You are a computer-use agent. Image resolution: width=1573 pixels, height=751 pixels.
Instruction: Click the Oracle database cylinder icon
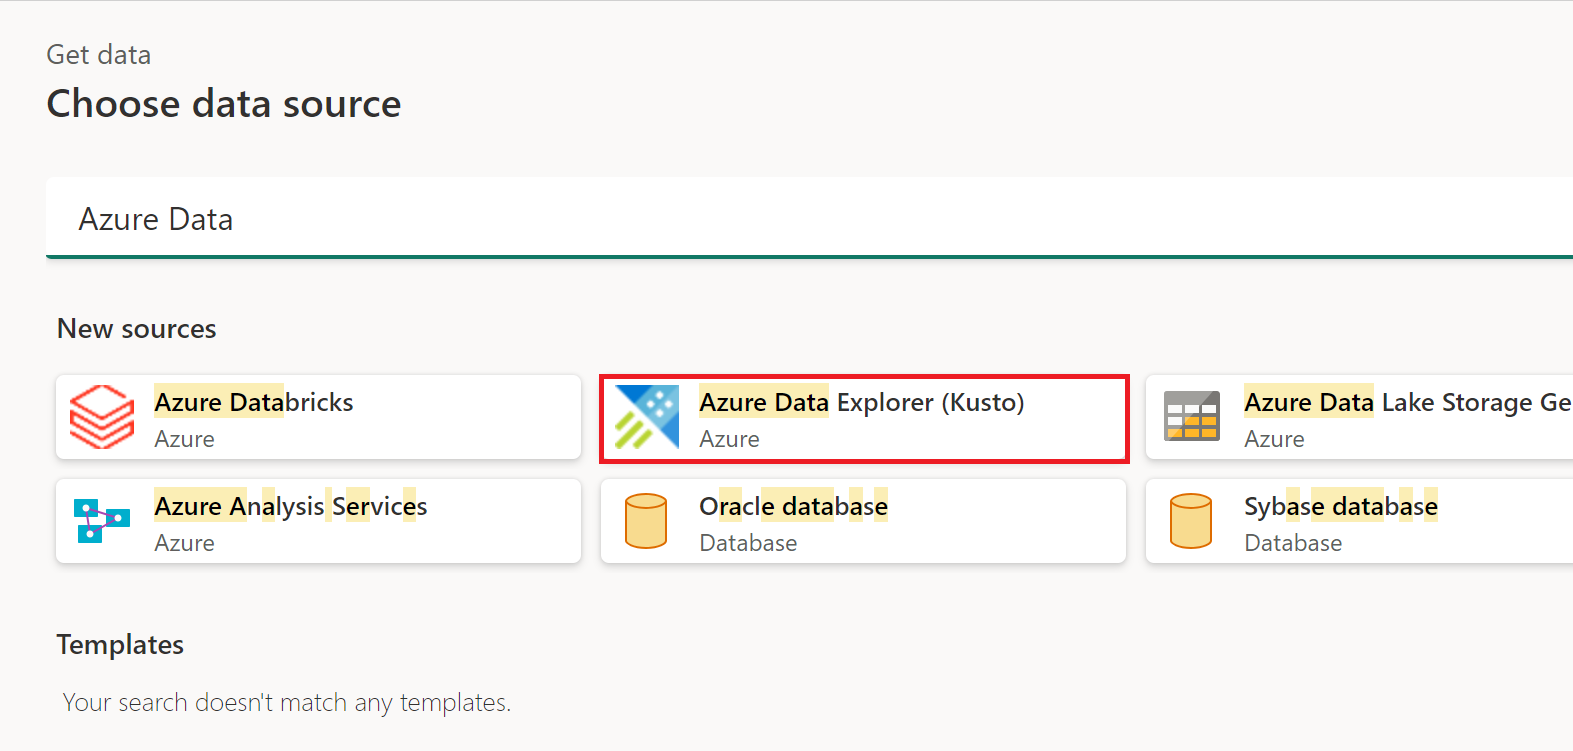coord(646,521)
